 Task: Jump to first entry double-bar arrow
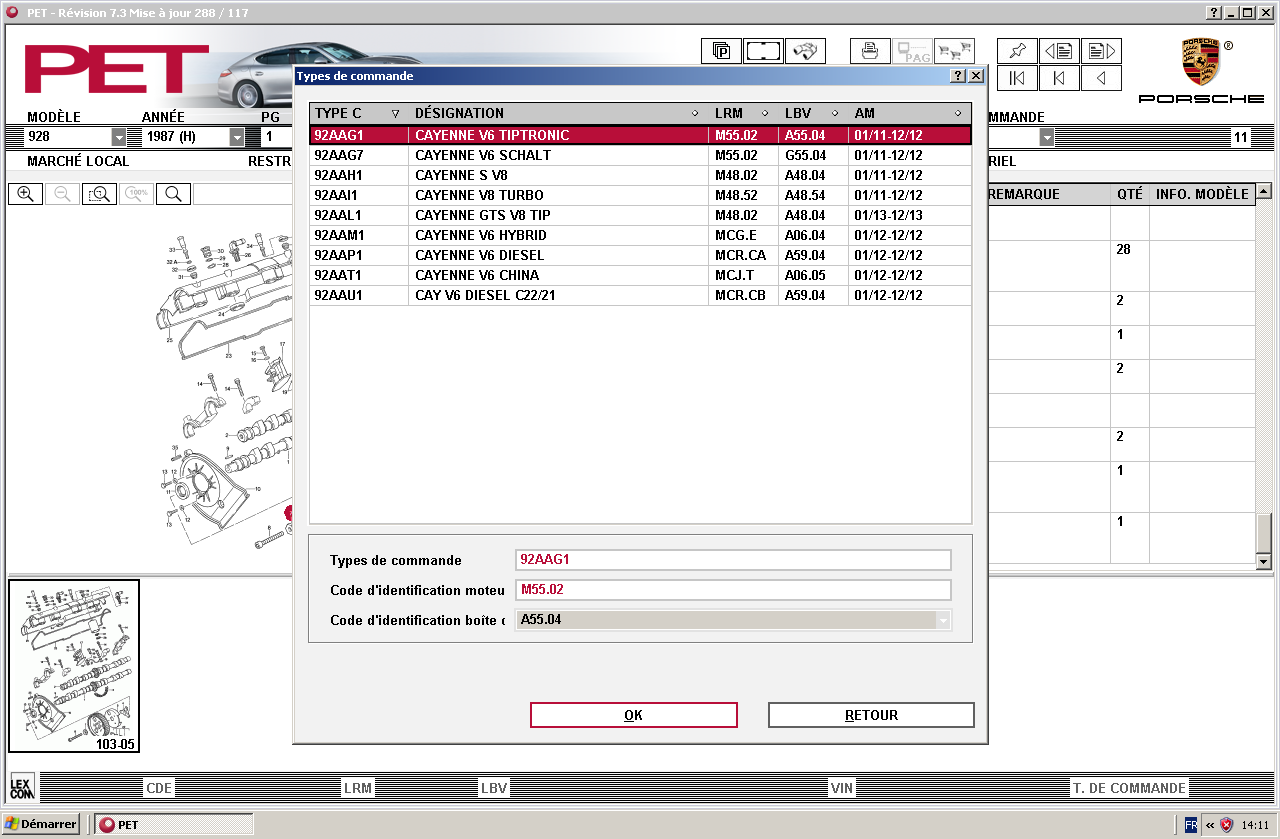1017,78
